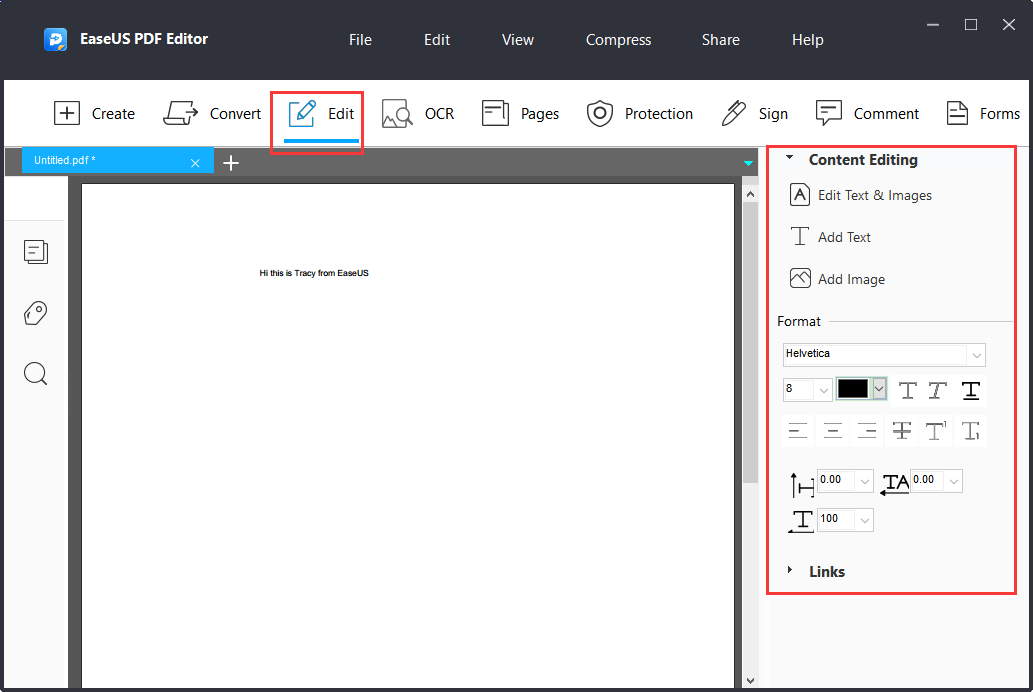Click the document scrollbar up arrow
The width and height of the screenshot is (1033, 692).
[x=750, y=194]
